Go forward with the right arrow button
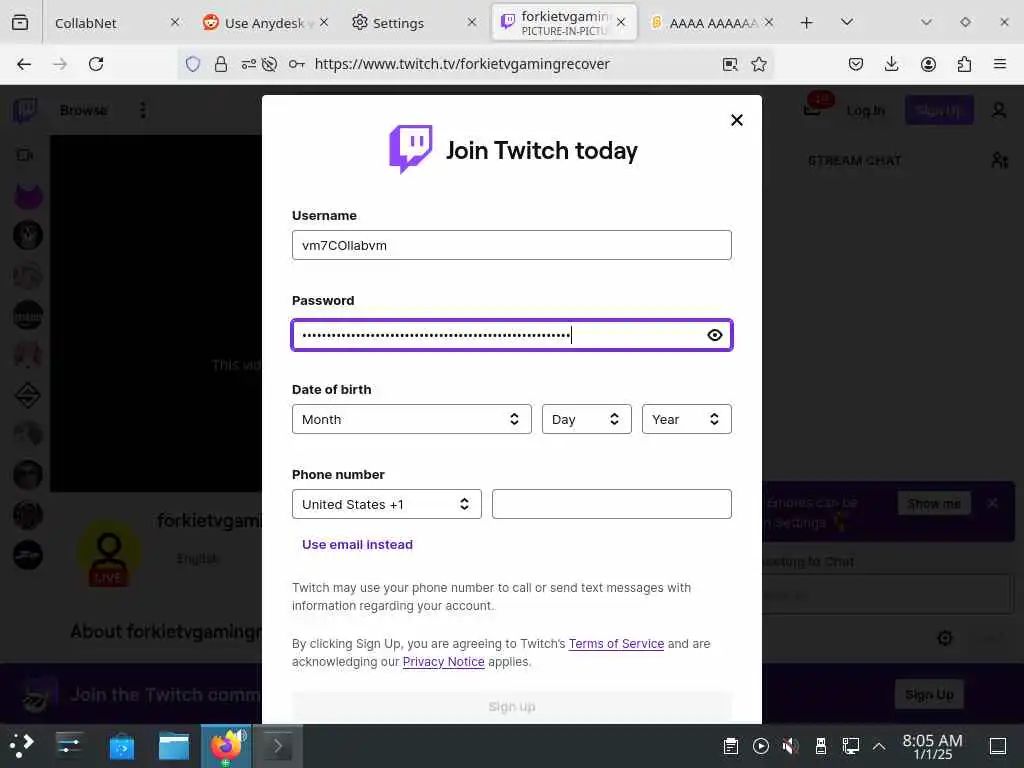 click(x=60, y=64)
